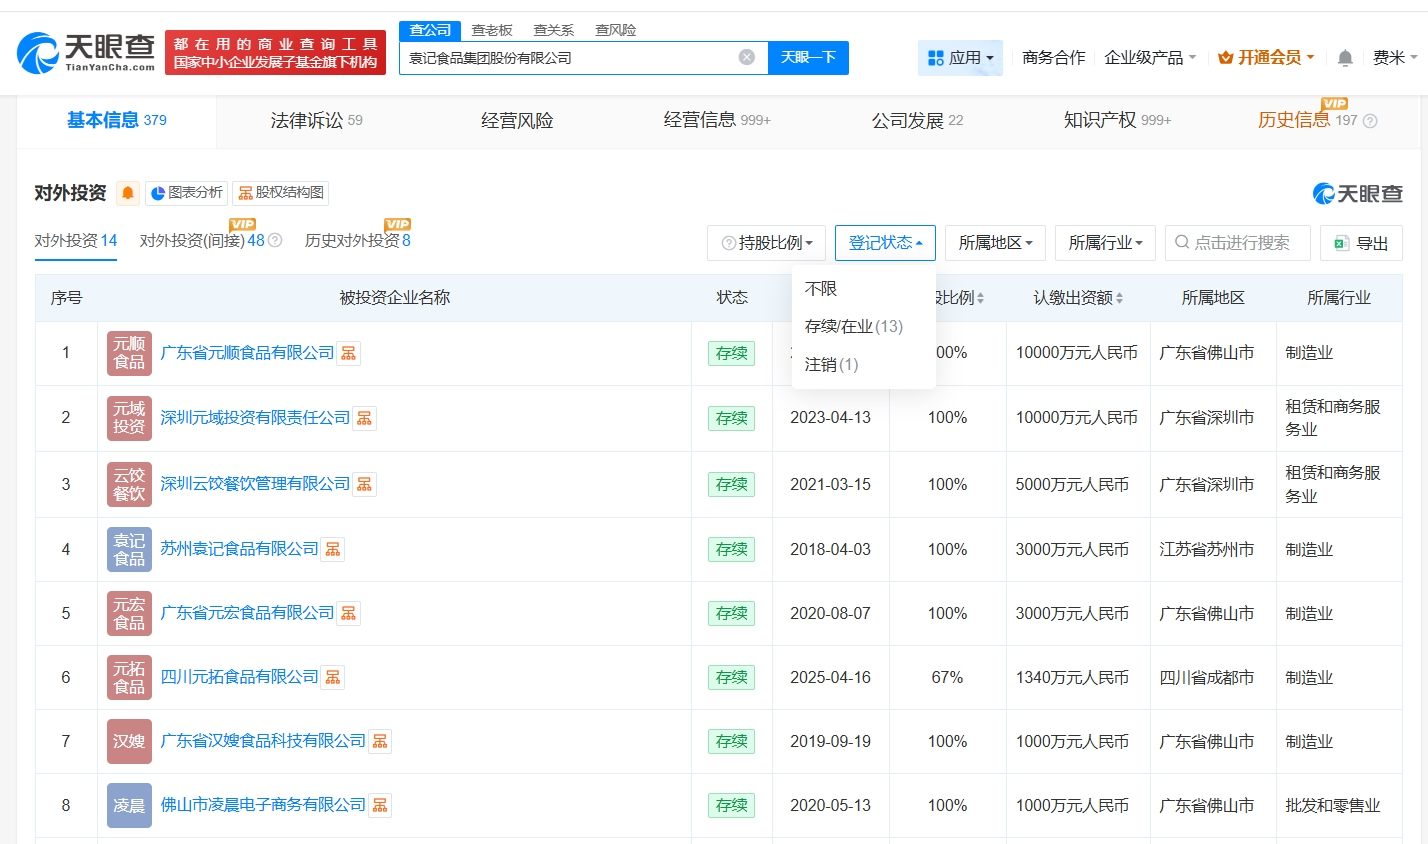
Task: Filter by 存续/在业 (13) status option
Action: coord(853,327)
